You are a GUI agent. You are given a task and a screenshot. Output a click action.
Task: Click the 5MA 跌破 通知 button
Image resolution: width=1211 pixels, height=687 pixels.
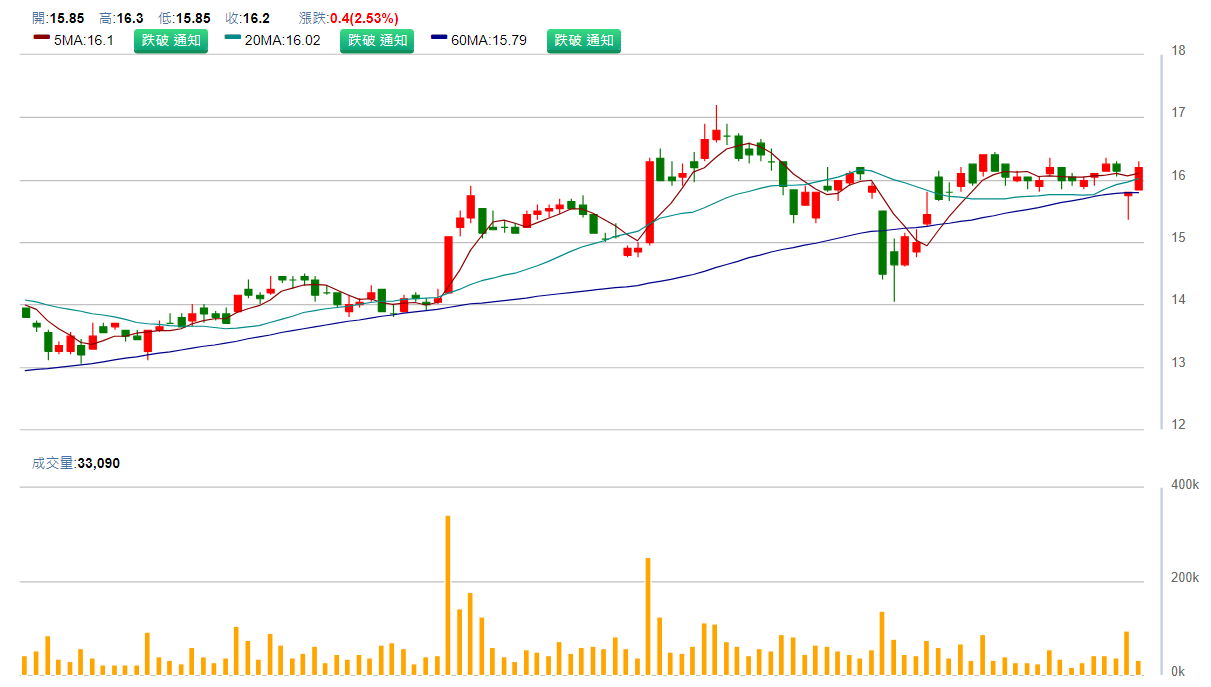click(x=171, y=41)
